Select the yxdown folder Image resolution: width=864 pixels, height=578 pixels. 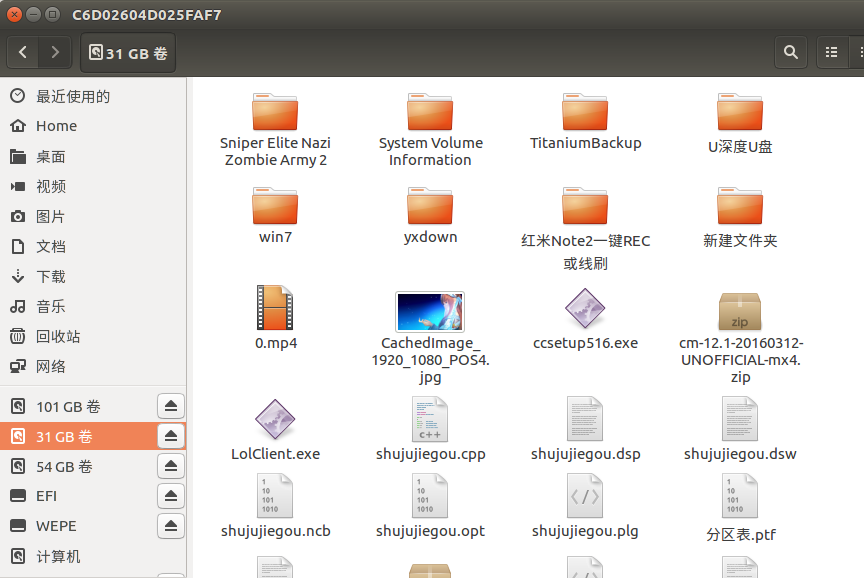click(x=430, y=216)
